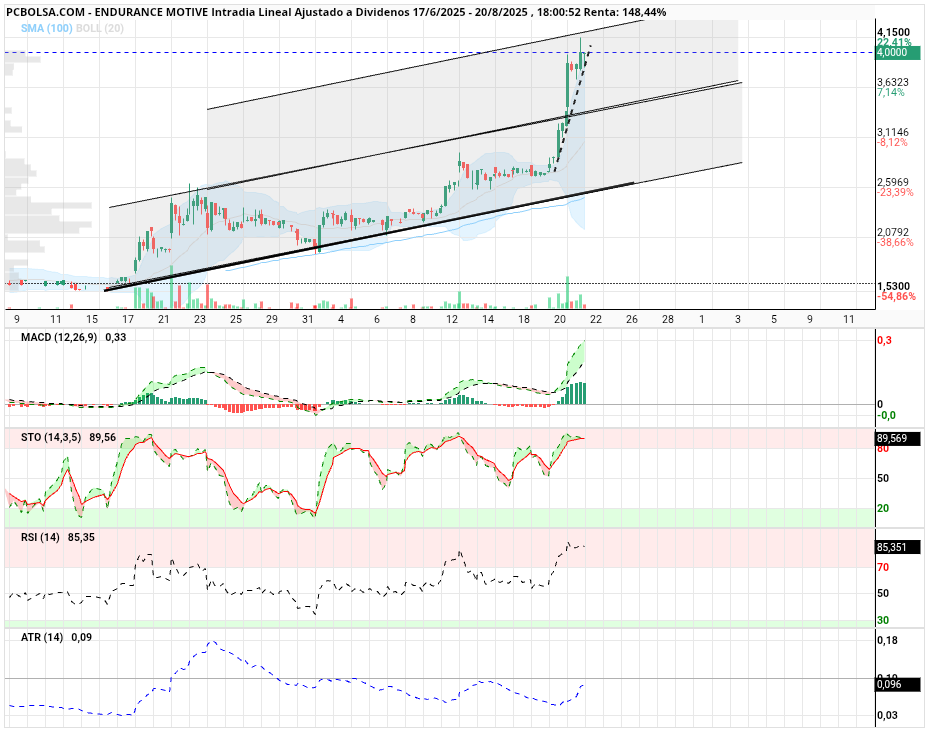The width and height of the screenshot is (929, 732).
Task: Click the 3,6323 price axis label
Action: click(893, 82)
